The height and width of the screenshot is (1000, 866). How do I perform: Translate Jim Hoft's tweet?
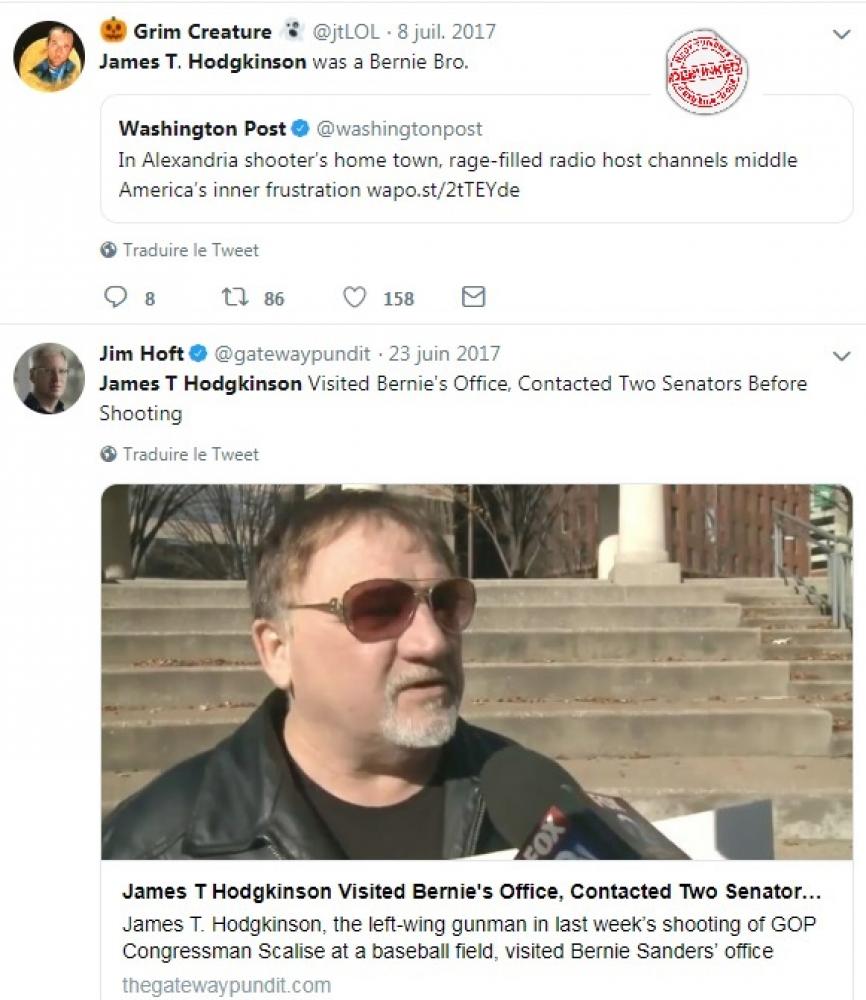pyautogui.click(x=190, y=454)
